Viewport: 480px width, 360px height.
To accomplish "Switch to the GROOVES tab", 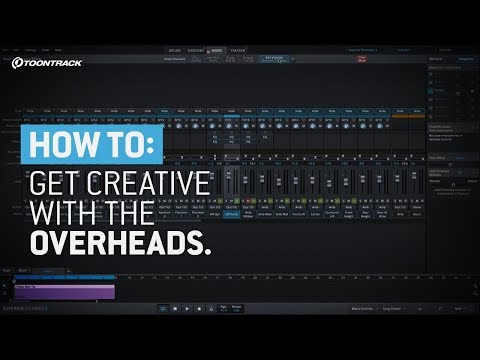I will (196, 50).
